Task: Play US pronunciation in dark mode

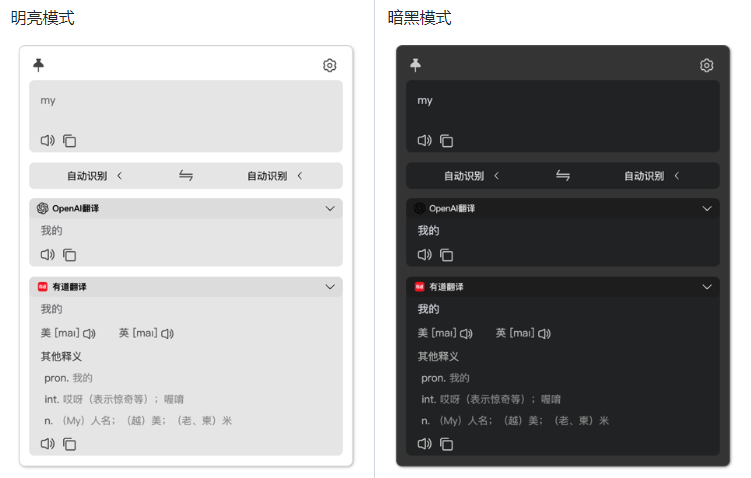Action: coord(466,333)
